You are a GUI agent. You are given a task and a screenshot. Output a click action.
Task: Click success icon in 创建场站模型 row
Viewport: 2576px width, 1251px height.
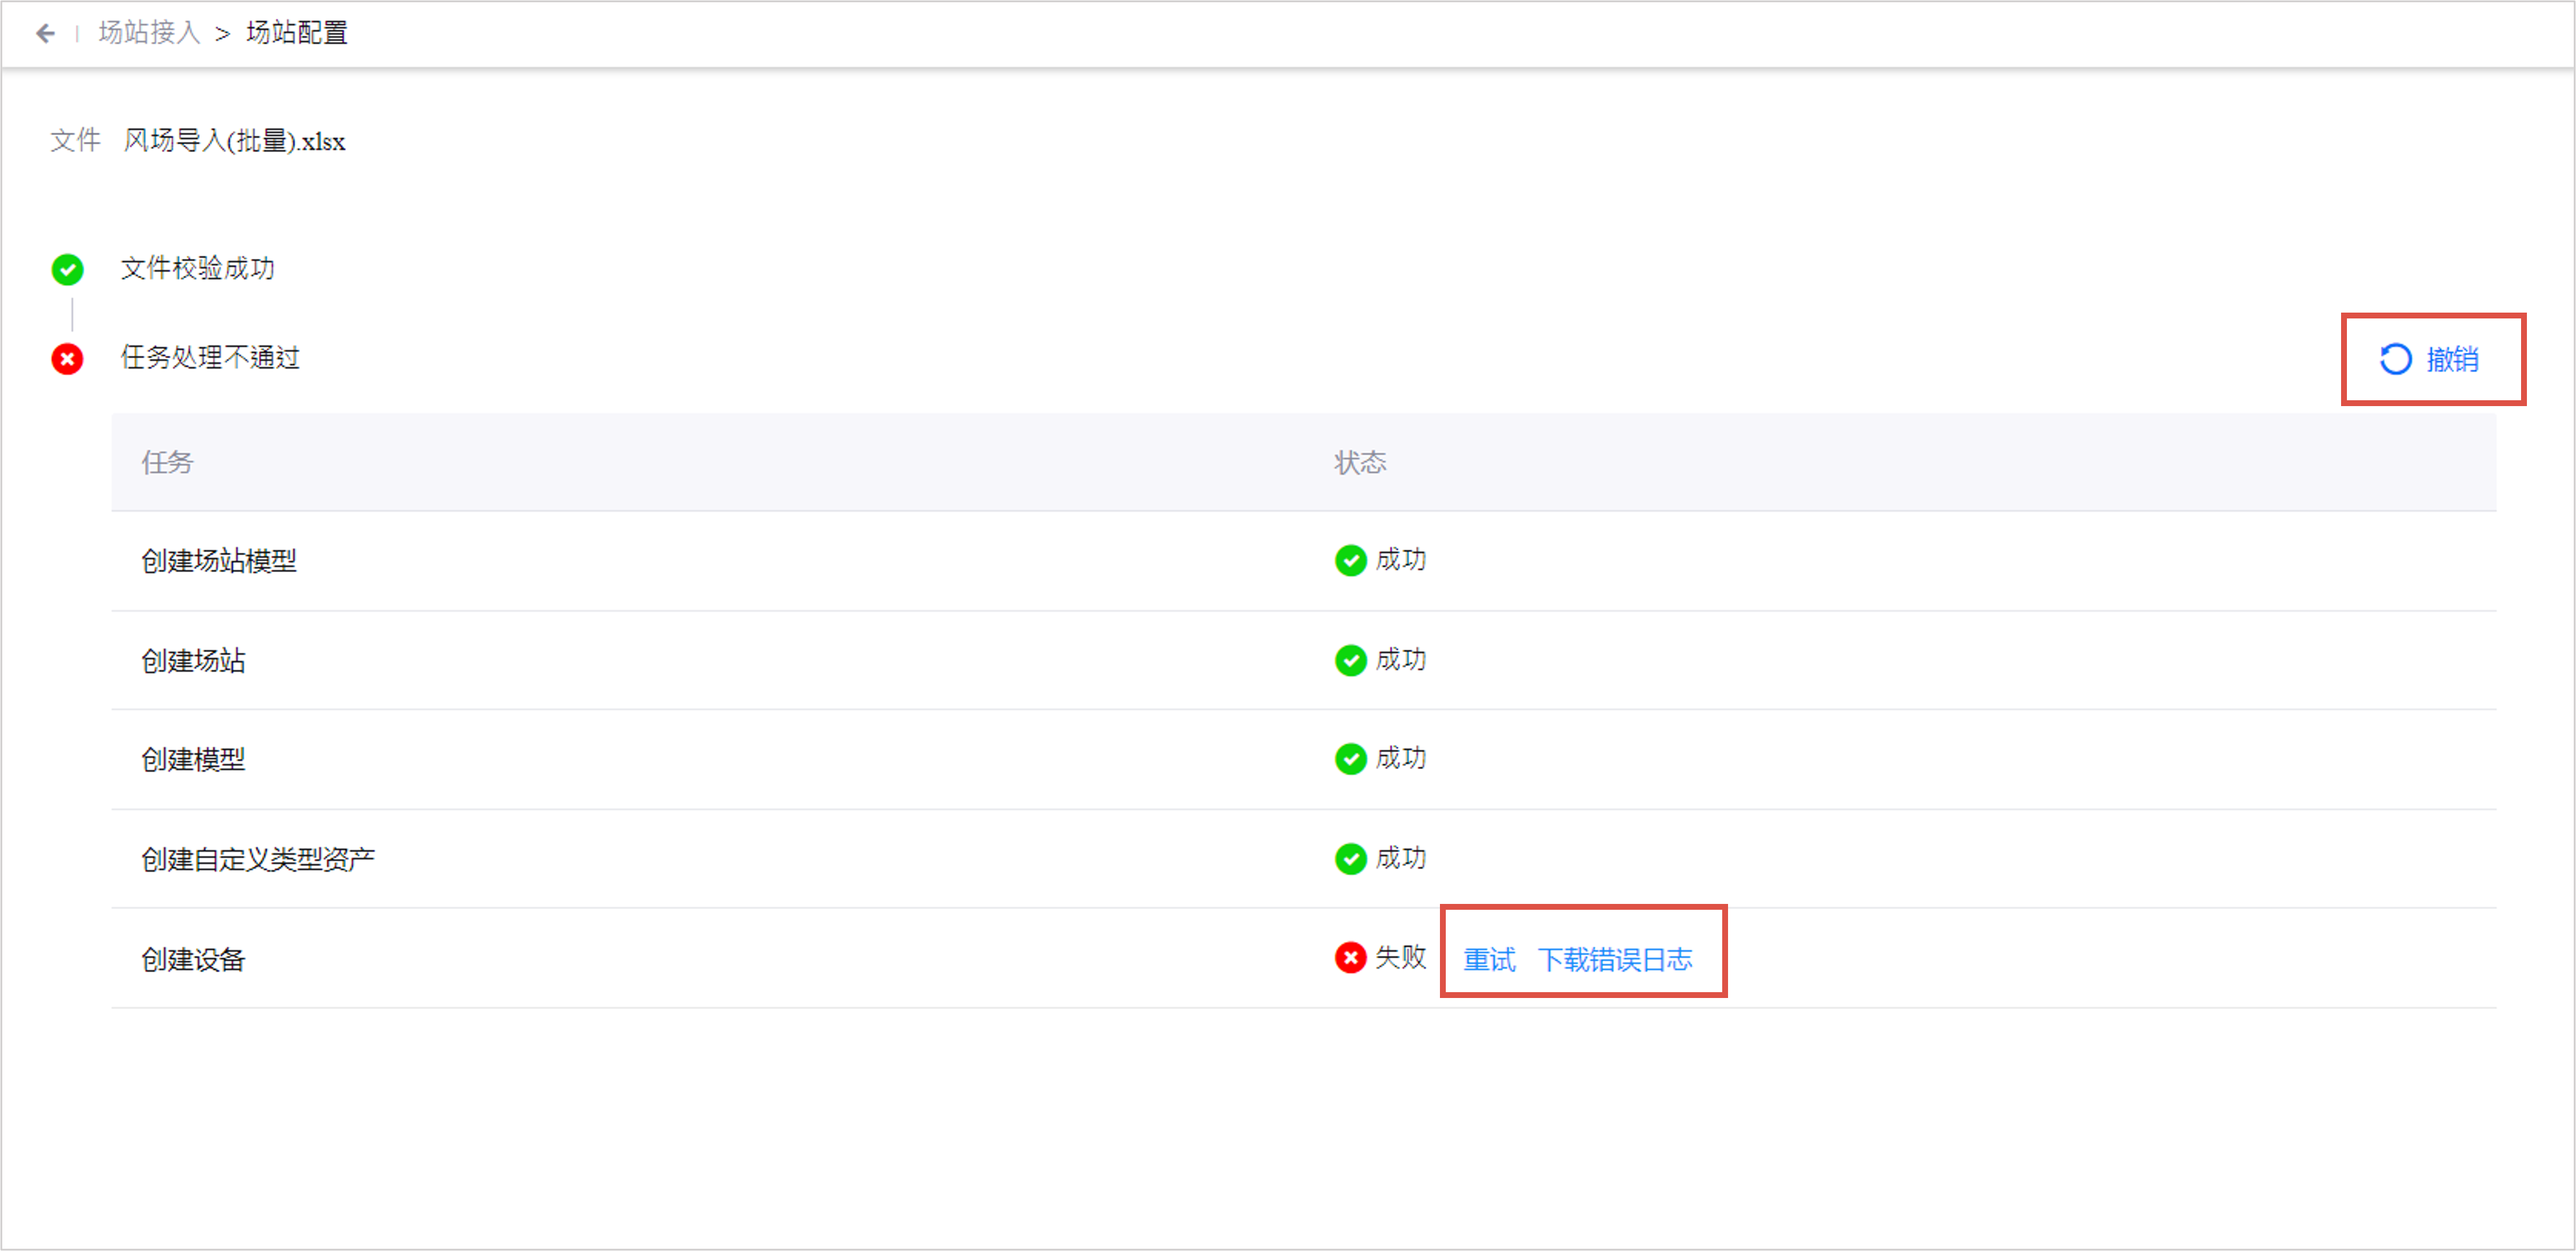point(1350,561)
